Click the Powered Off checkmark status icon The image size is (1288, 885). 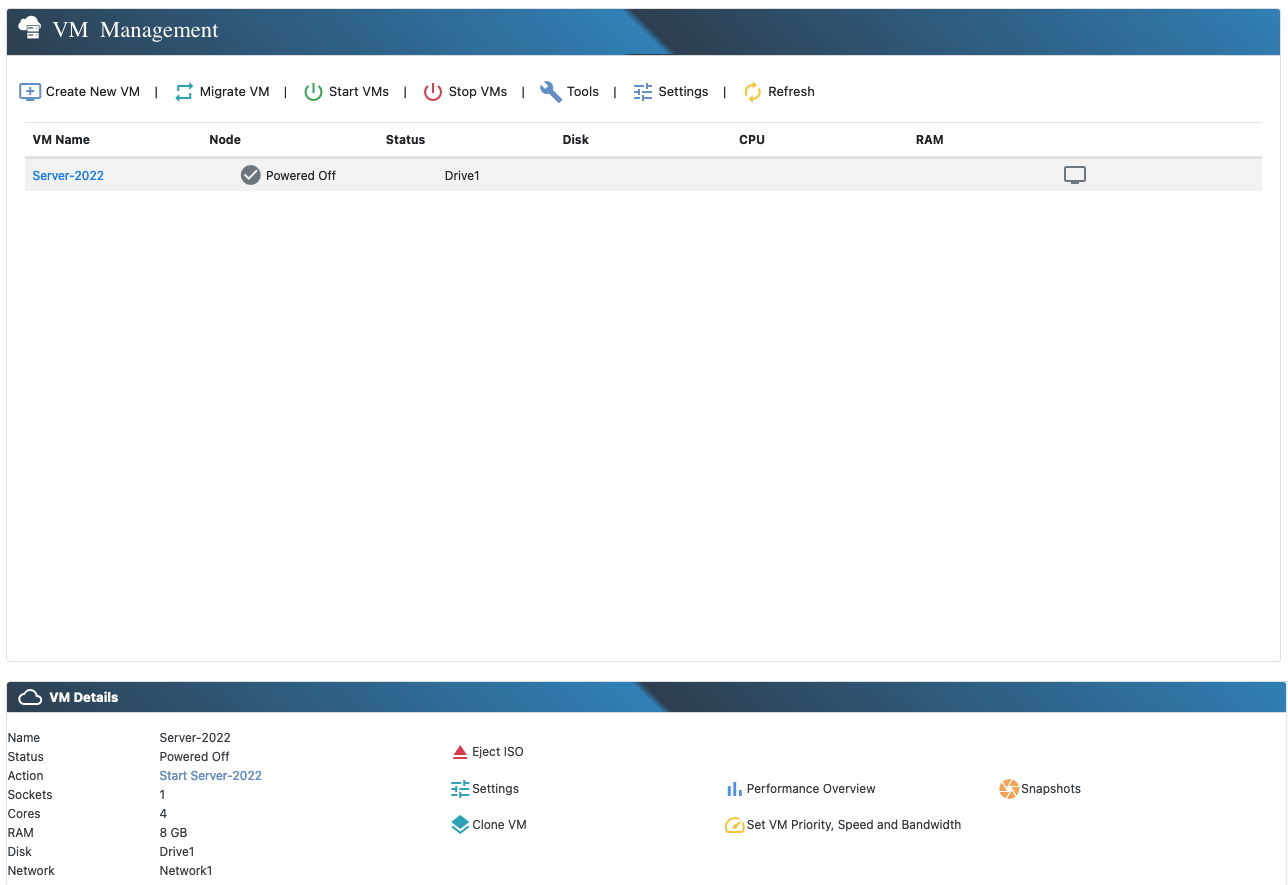pyautogui.click(x=251, y=176)
